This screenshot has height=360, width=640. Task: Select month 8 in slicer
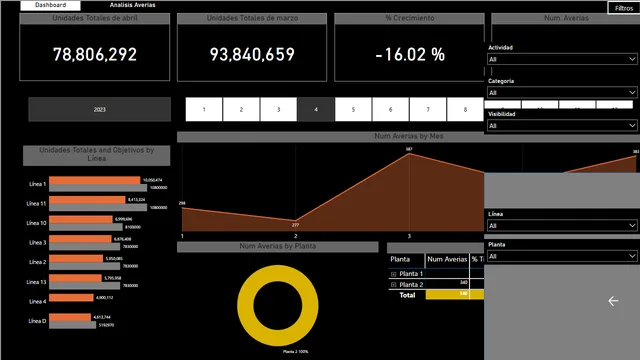[465, 109]
